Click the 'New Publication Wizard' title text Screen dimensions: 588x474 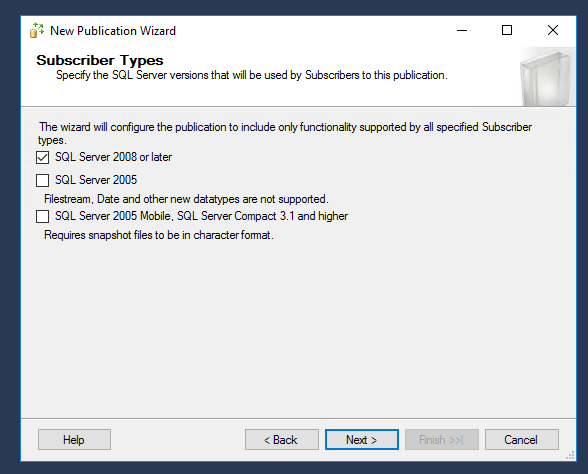pyautogui.click(x=113, y=31)
